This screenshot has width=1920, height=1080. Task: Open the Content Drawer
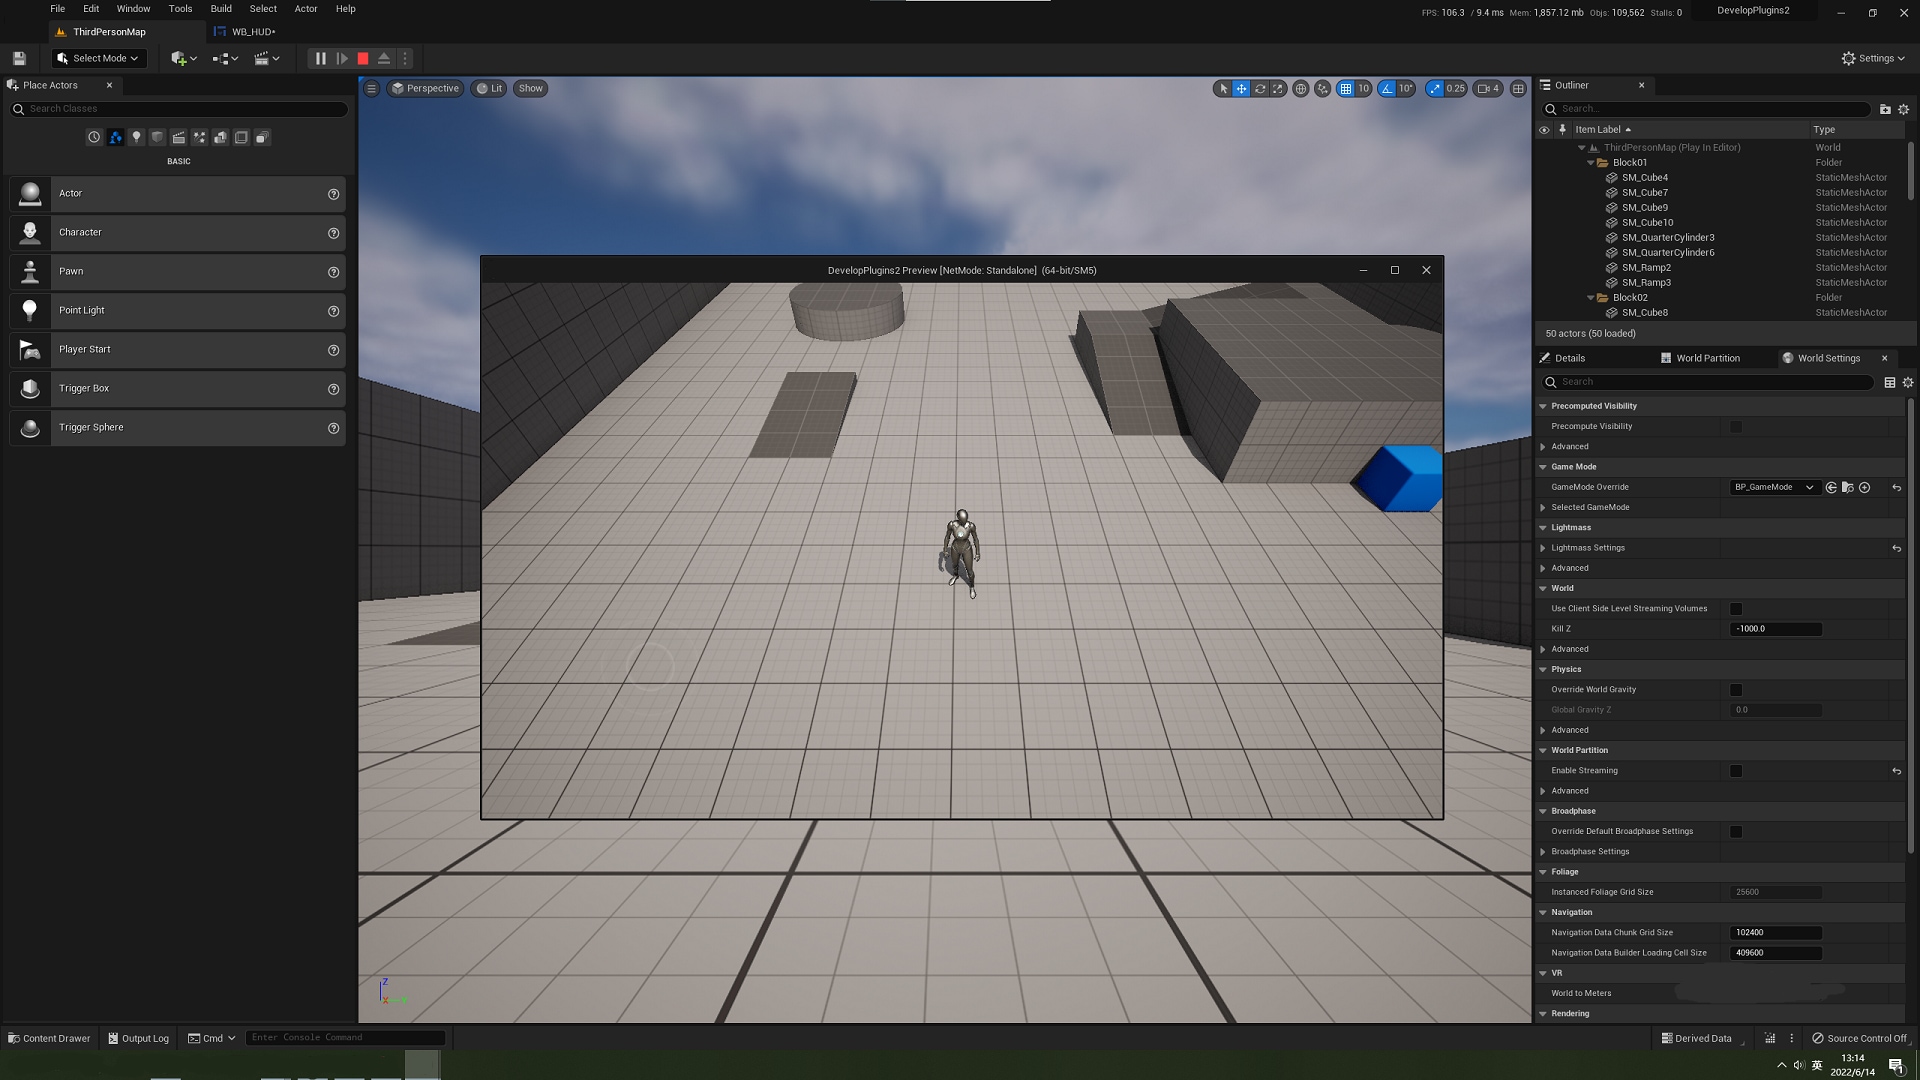point(49,1038)
